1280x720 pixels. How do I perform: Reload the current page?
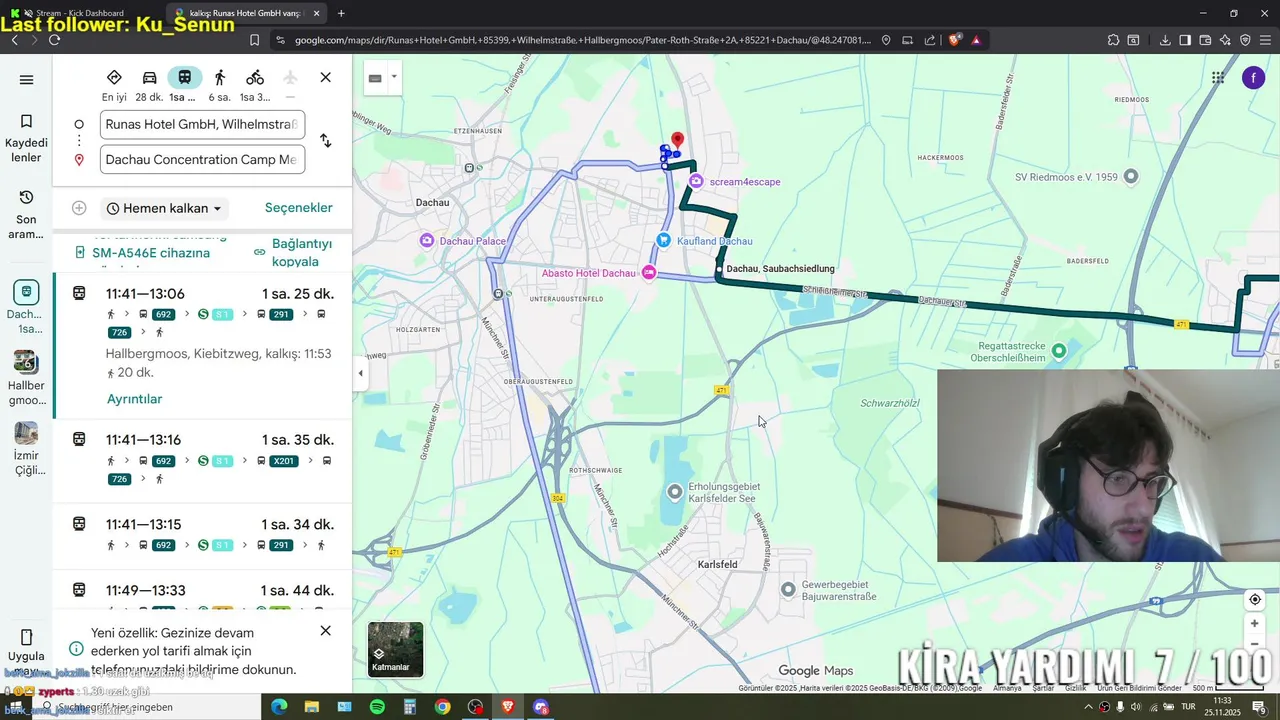pyautogui.click(x=54, y=40)
